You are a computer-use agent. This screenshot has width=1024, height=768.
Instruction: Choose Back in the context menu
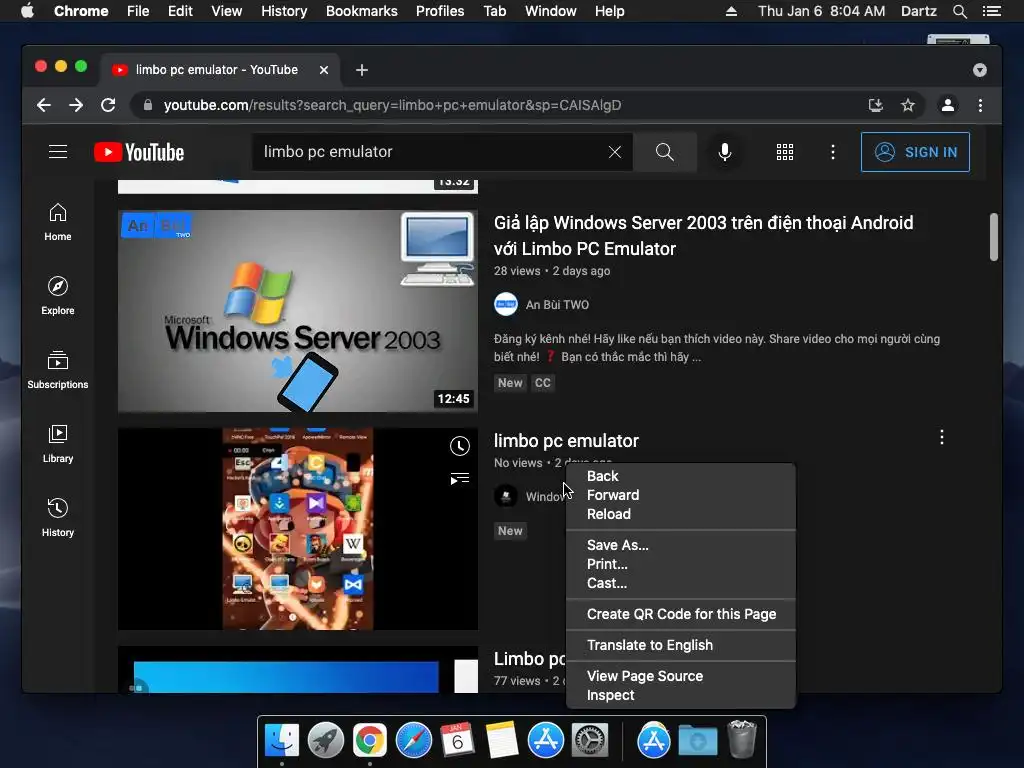click(x=681, y=476)
